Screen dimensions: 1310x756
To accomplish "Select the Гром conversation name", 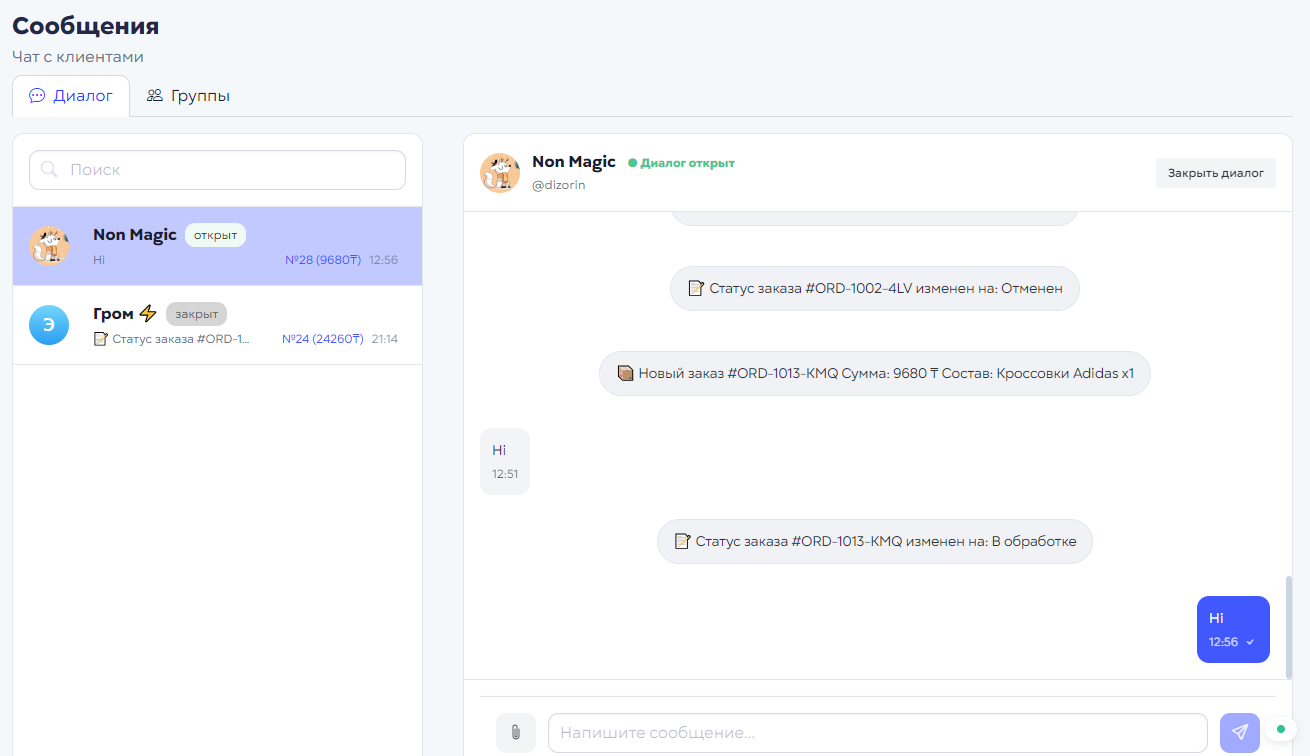I will coord(113,314).
